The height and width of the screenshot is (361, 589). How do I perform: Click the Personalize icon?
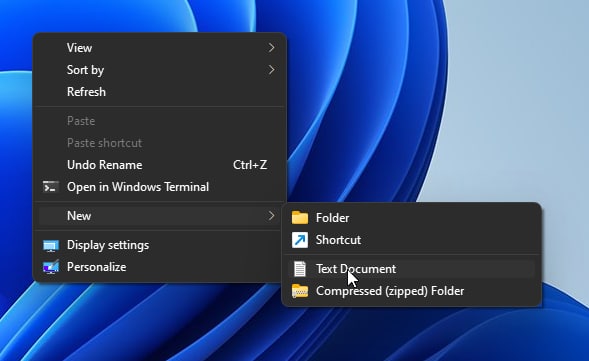click(51, 267)
